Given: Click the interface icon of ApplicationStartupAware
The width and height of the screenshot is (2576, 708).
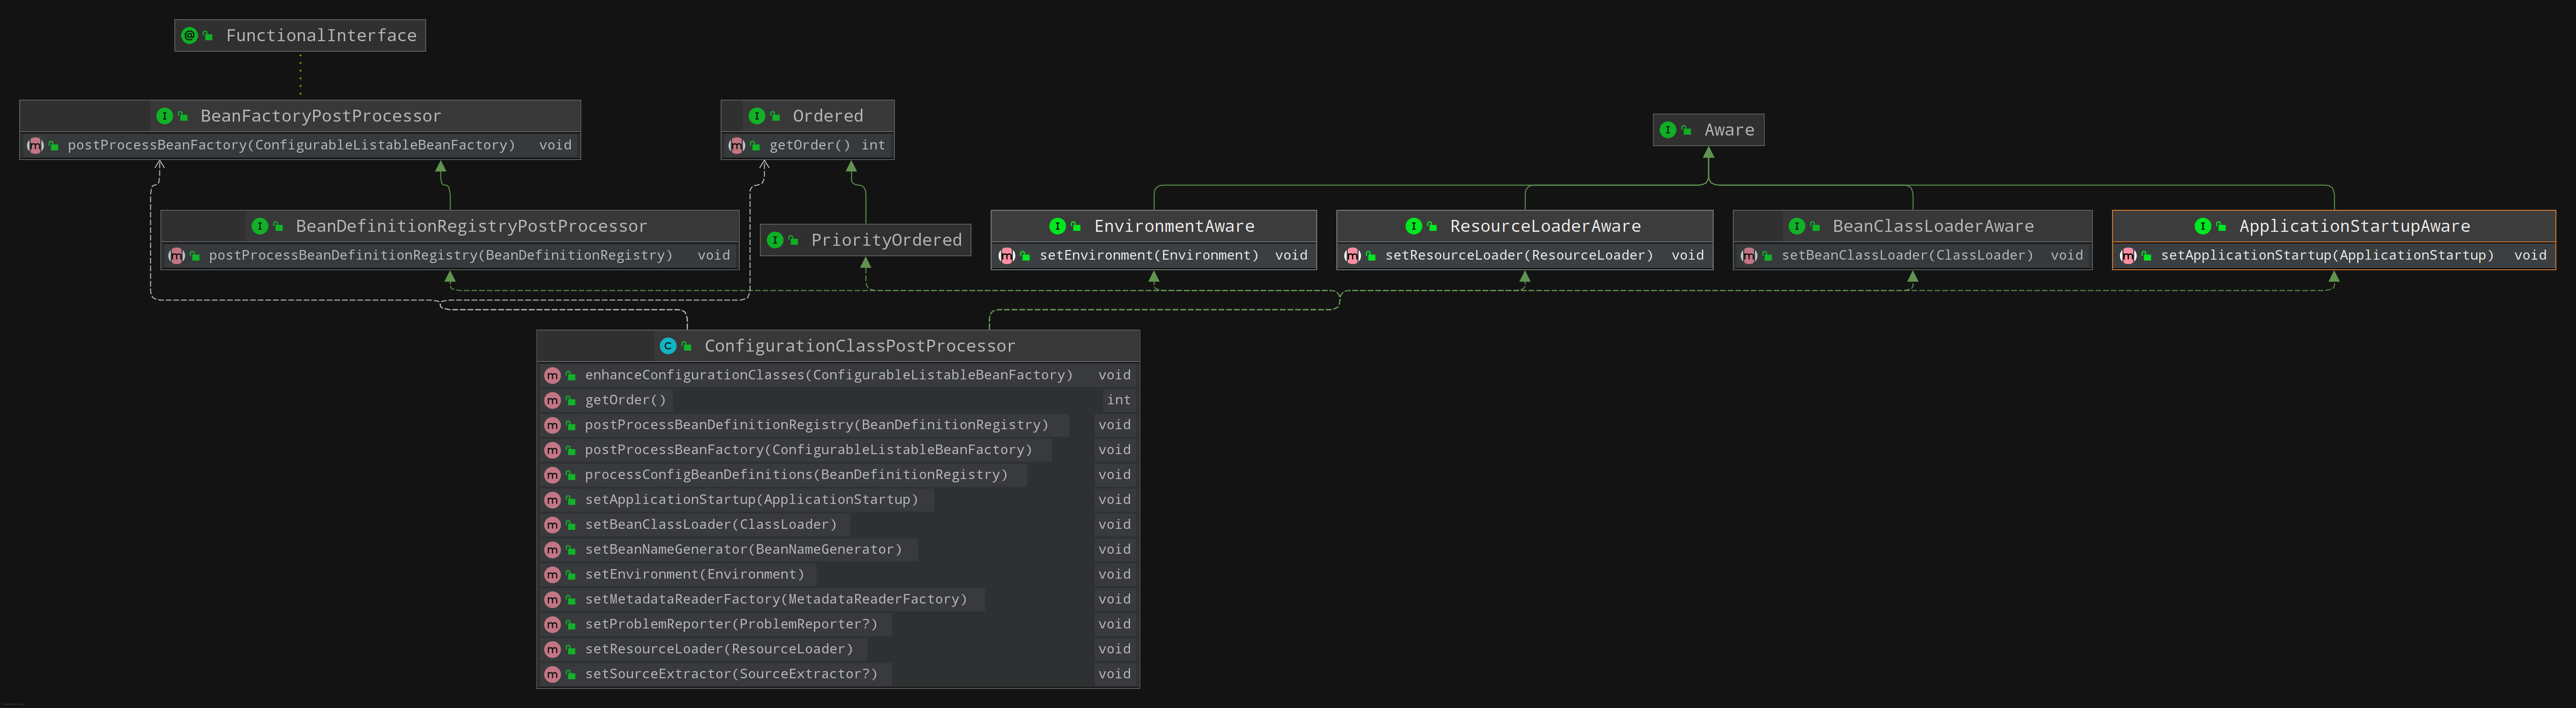Looking at the screenshot, I should tap(2202, 227).
